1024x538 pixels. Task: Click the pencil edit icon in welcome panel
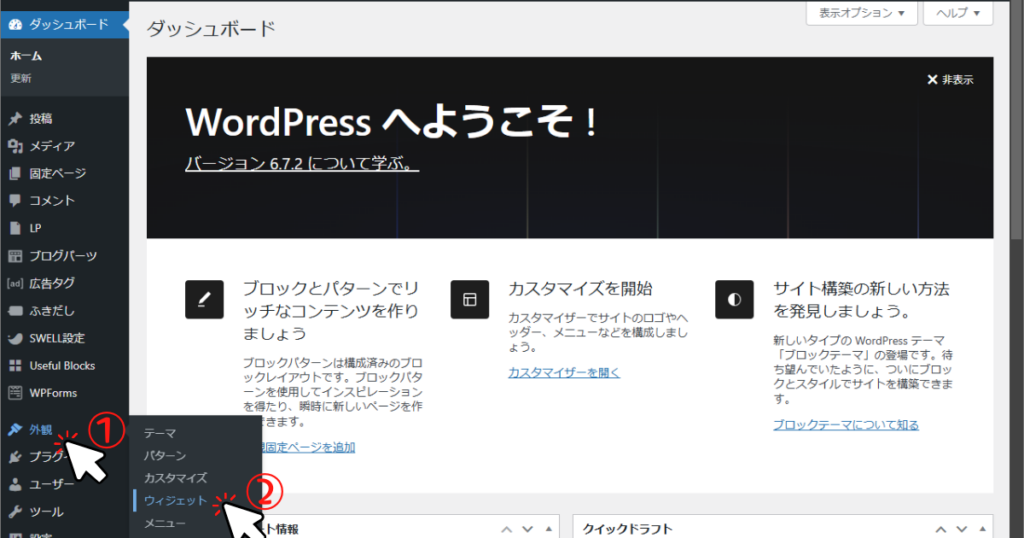(204, 300)
